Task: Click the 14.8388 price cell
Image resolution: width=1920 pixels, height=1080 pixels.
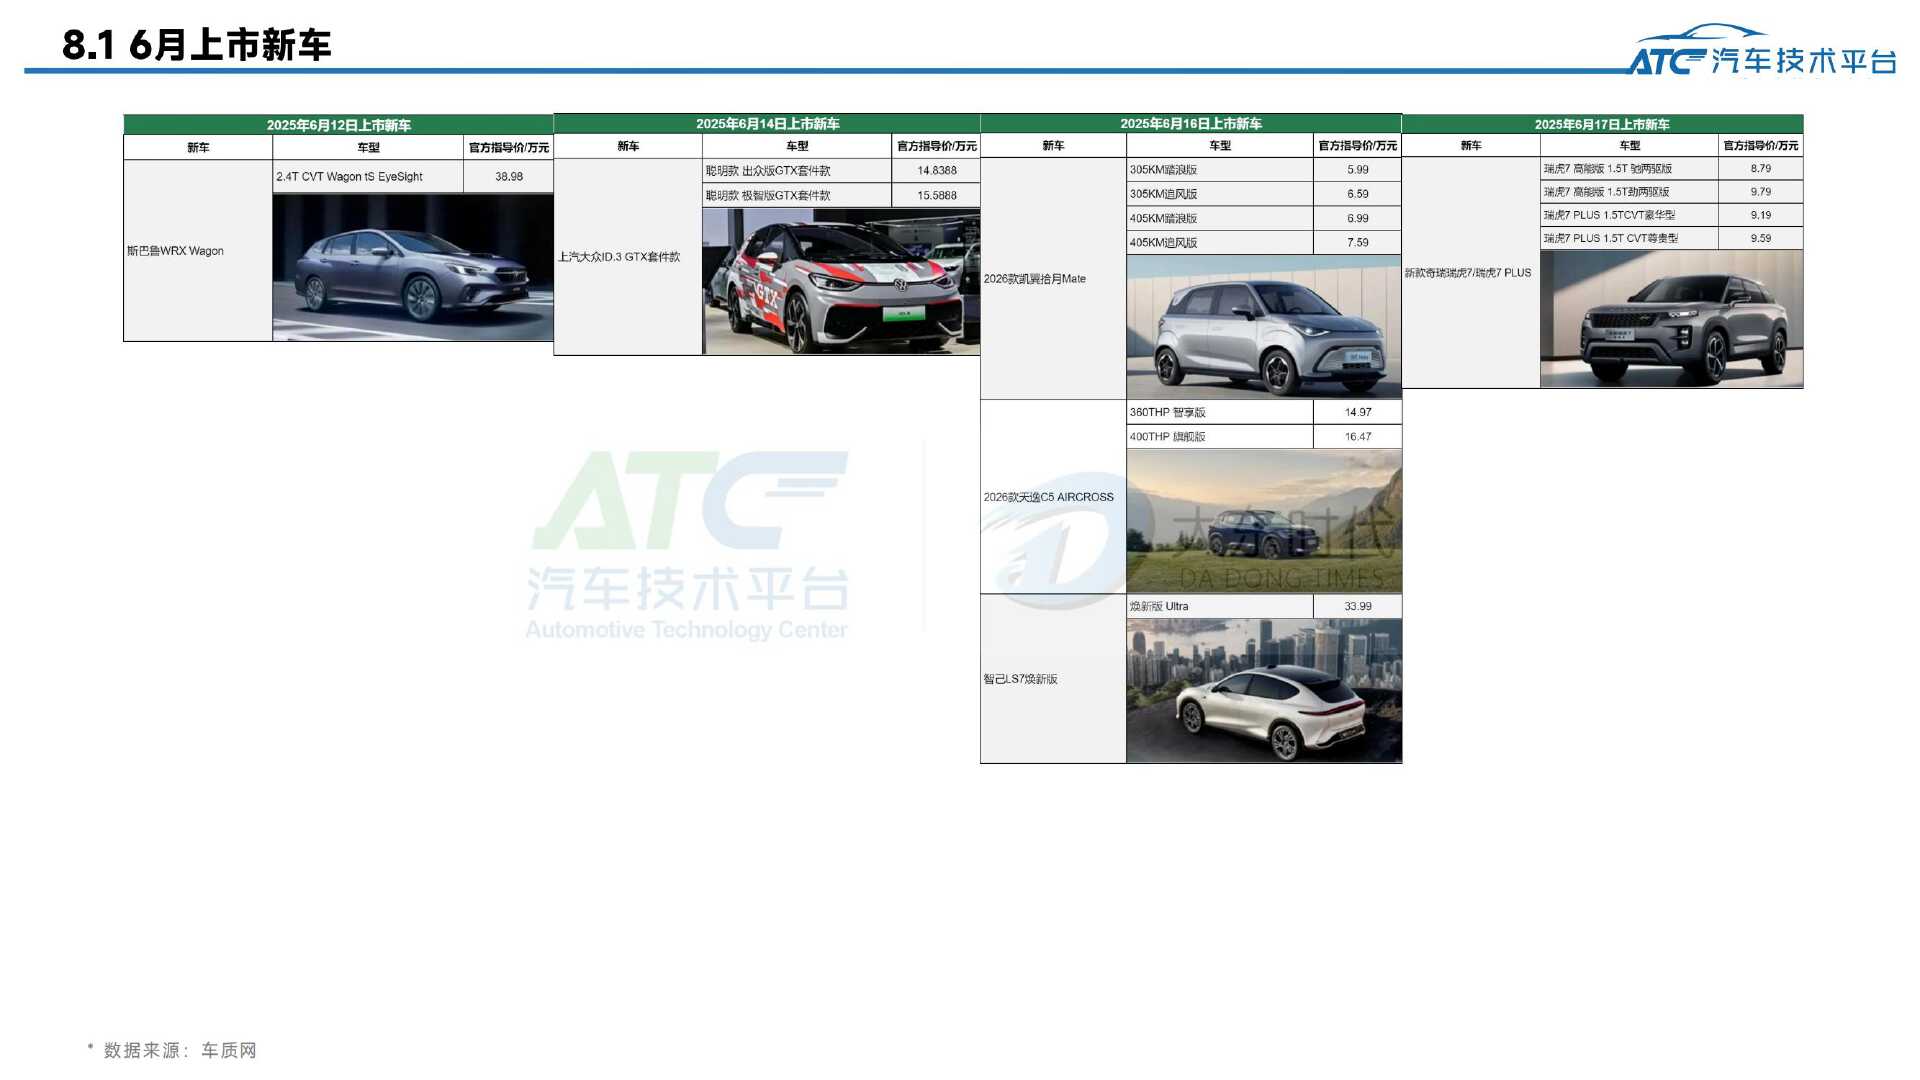Action: [936, 171]
